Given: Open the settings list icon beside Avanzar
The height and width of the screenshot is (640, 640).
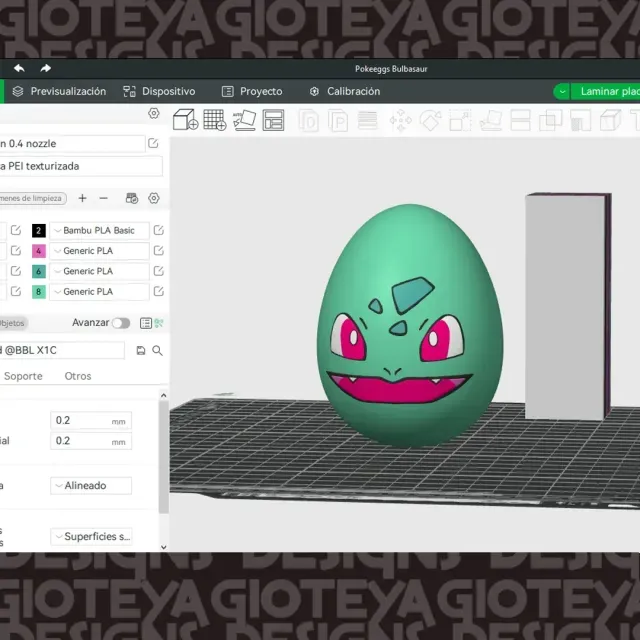Looking at the screenshot, I should click(146, 323).
